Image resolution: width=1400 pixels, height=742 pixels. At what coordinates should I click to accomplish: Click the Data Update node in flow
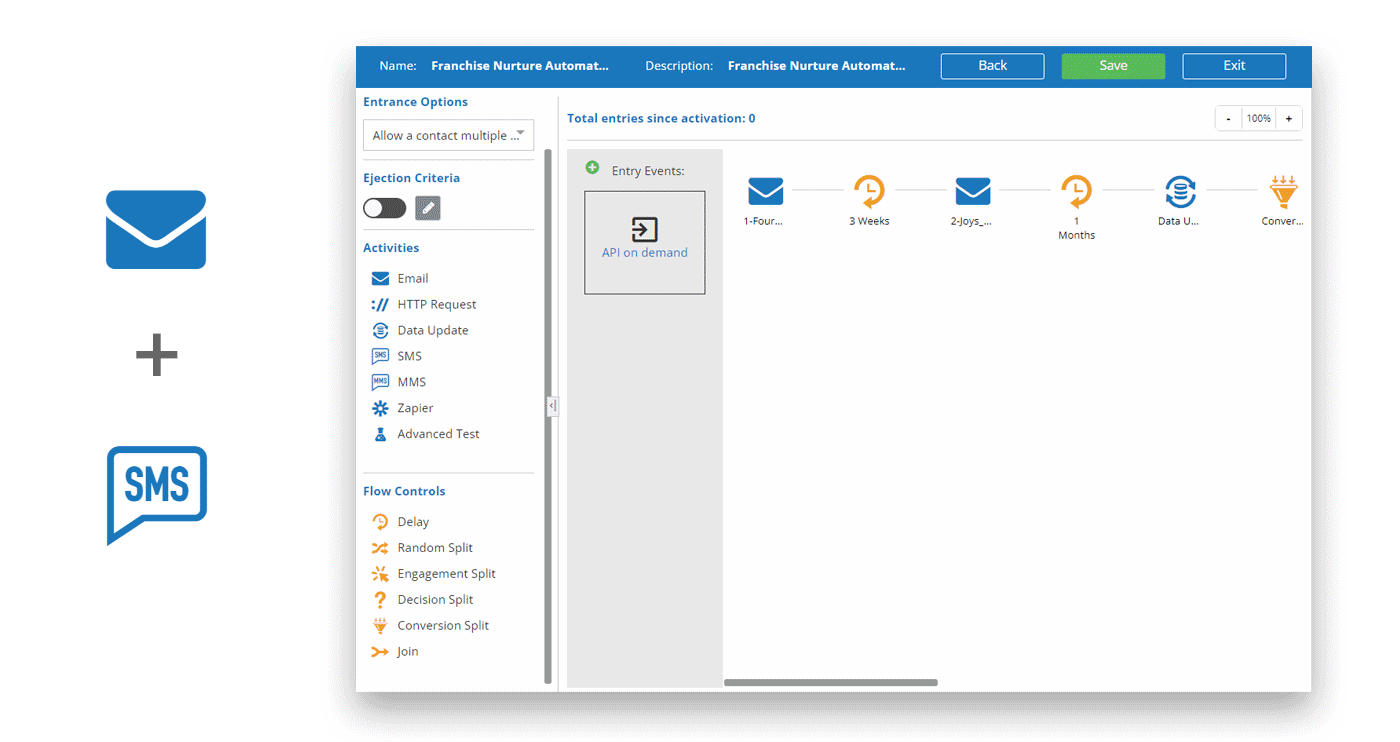point(1180,190)
